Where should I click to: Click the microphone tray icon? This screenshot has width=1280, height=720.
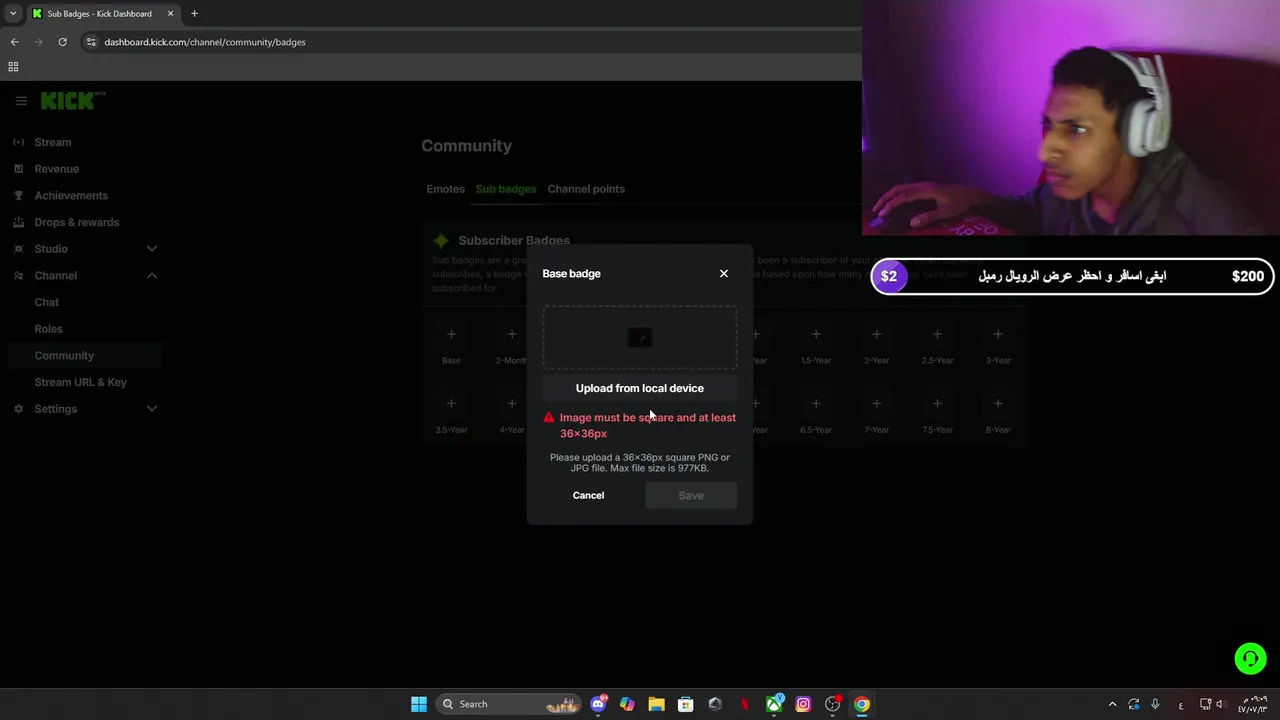pyautogui.click(x=1155, y=704)
